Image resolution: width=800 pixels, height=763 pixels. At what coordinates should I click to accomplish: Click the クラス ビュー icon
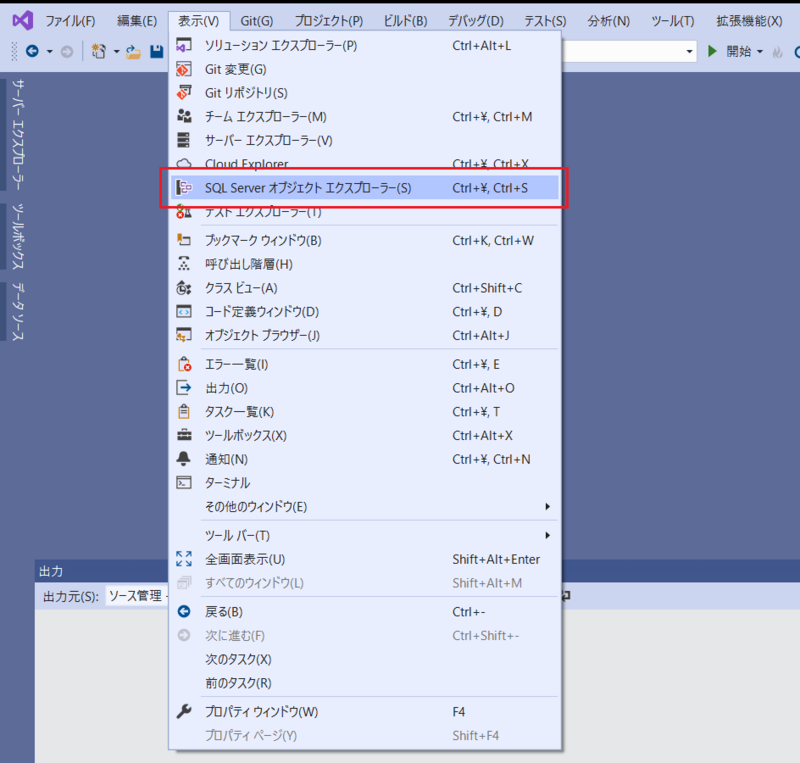click(184, 288)
